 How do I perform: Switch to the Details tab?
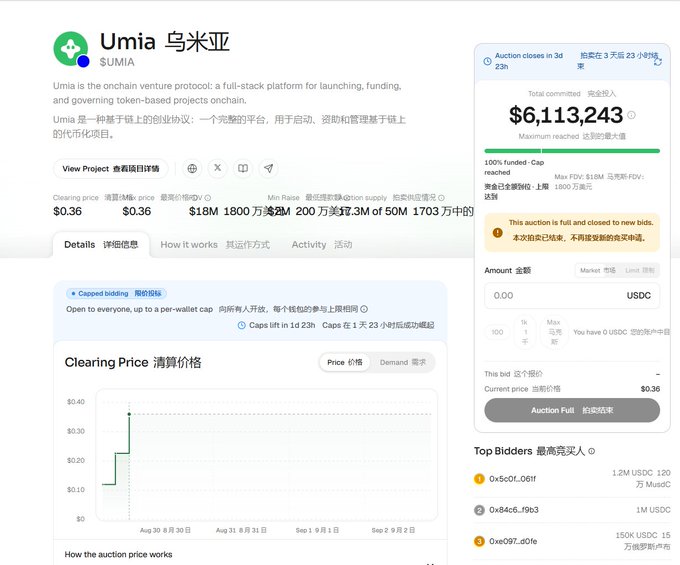(101, 245)
